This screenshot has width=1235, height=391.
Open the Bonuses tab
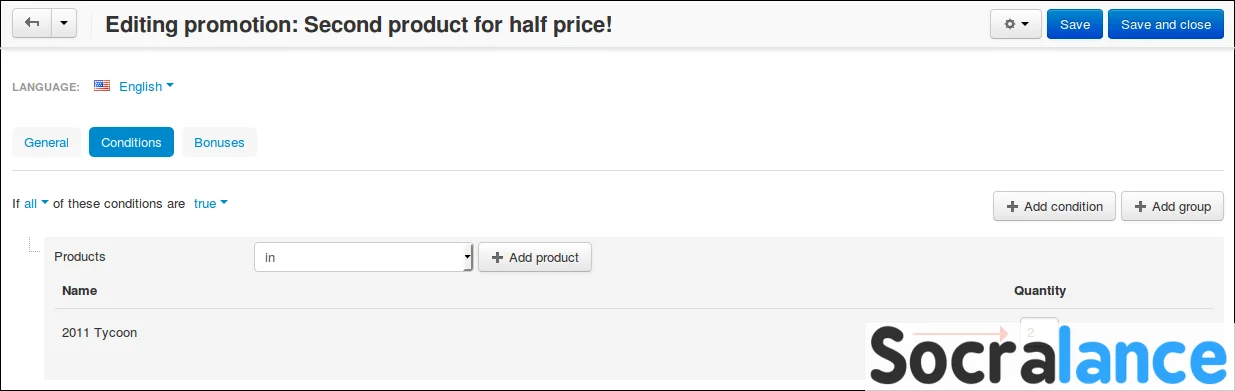click(x=219, y=142)
